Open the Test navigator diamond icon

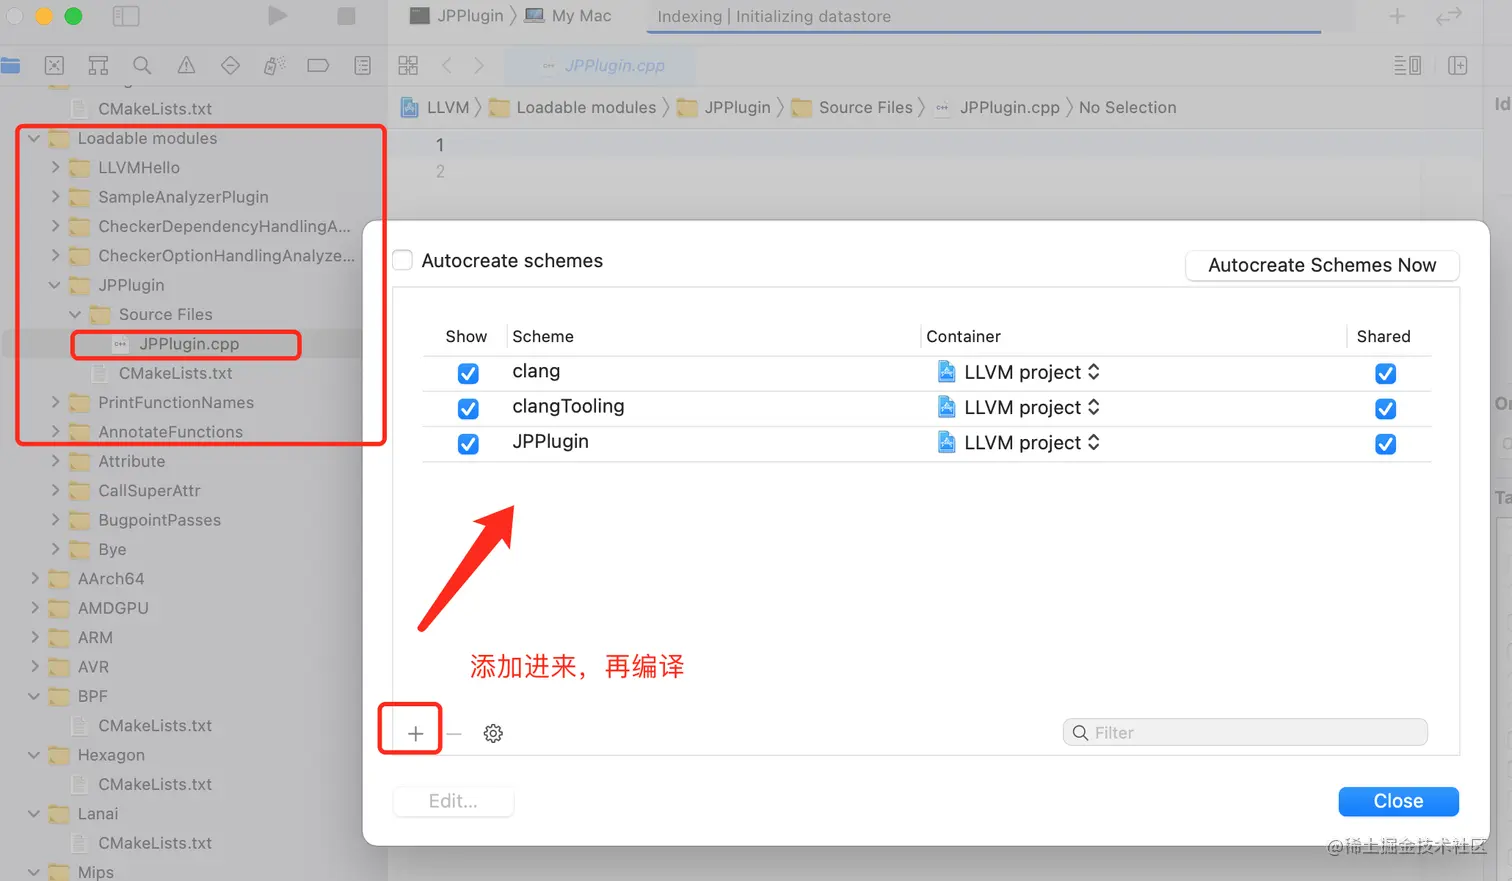tap(230, 66)
